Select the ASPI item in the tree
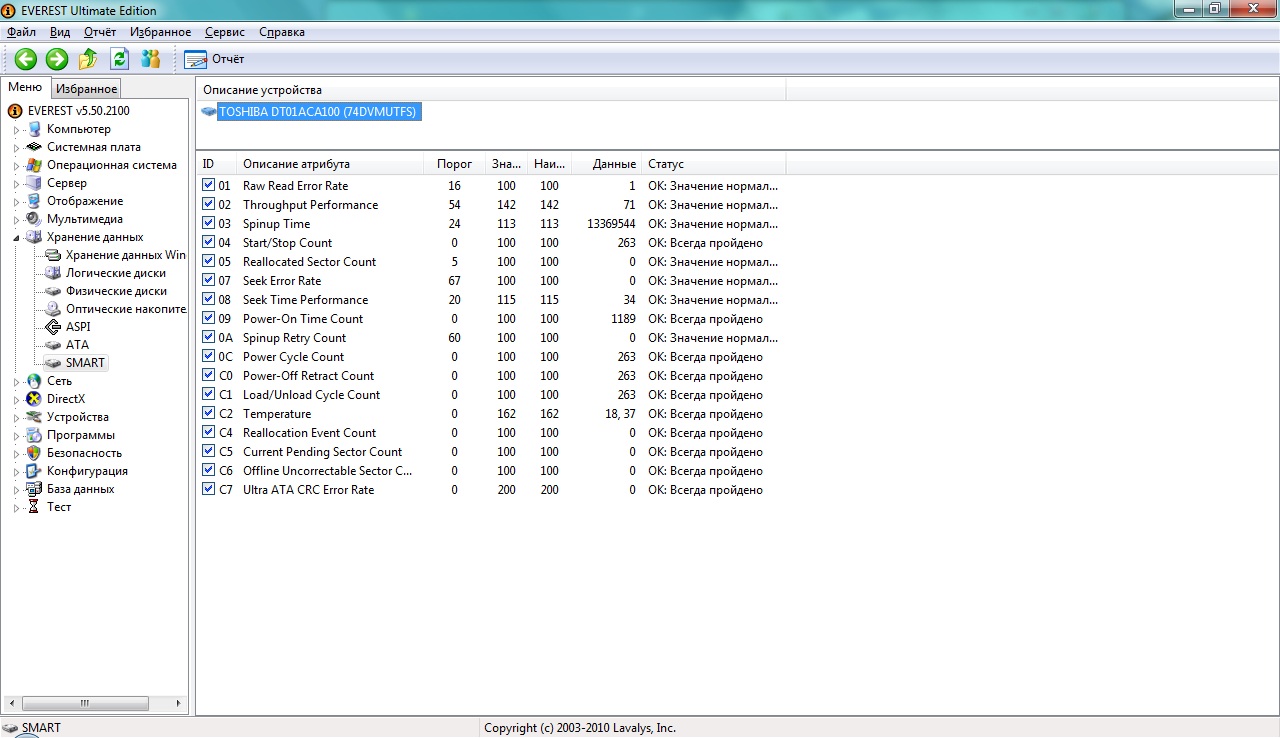Screen dimensions: 1280x738 78,327
